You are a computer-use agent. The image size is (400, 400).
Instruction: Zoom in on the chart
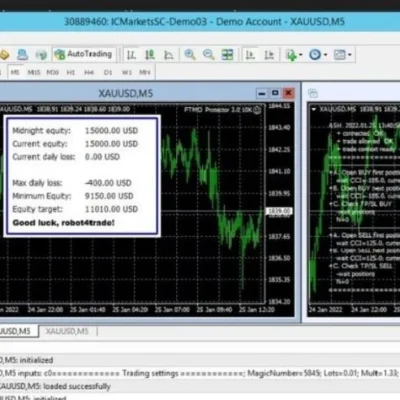point(190,54)
